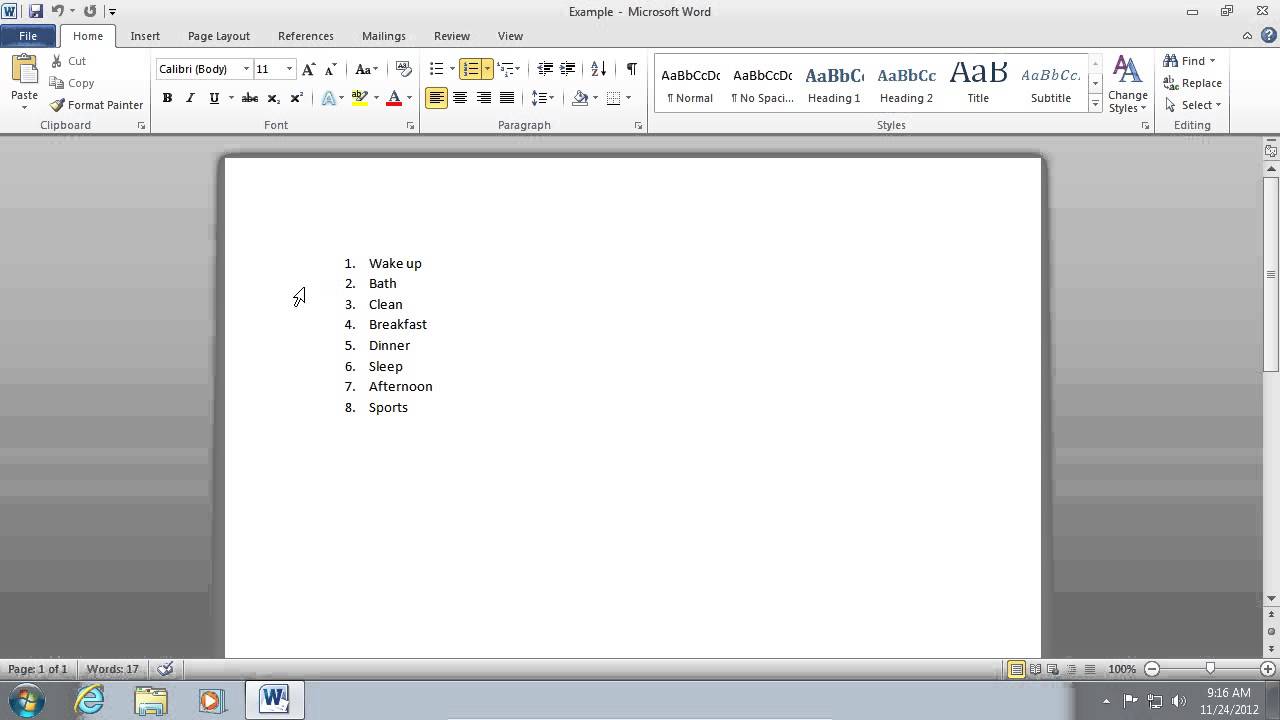The height and width of the screenshot is (720, 1280).
Task: Cut the selected text
Action: click(x=69, y=61)
